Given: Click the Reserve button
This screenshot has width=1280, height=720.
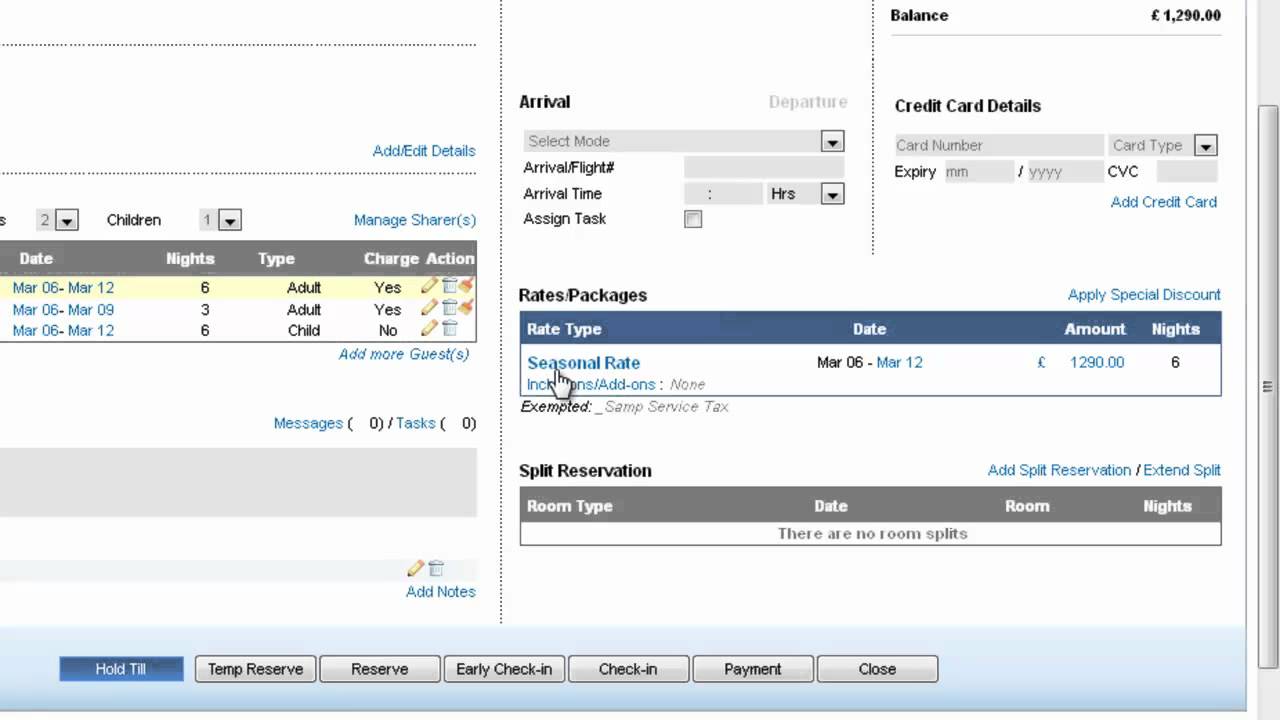Looking at the screenshot, I should (379, 669).
